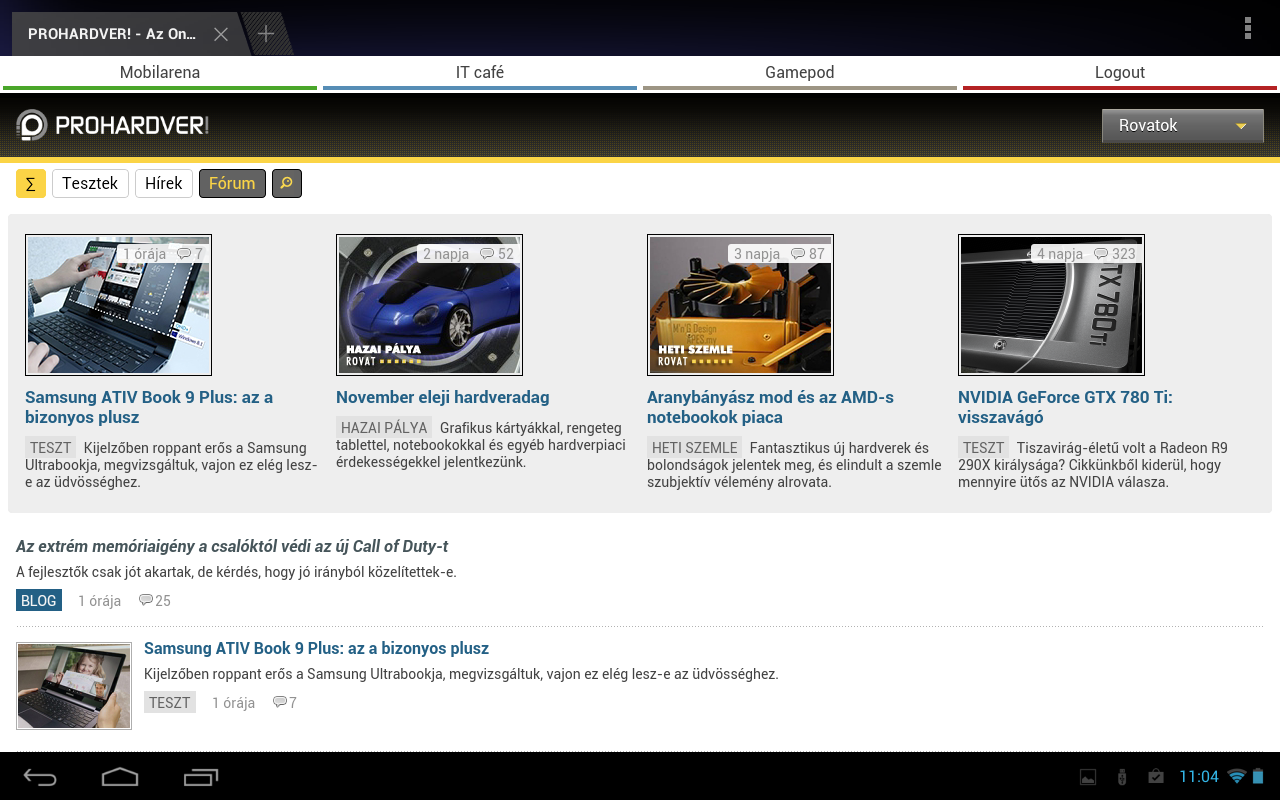Open a new browser tab with plus
Screen dimensions: 1280x800
point(266,34)
